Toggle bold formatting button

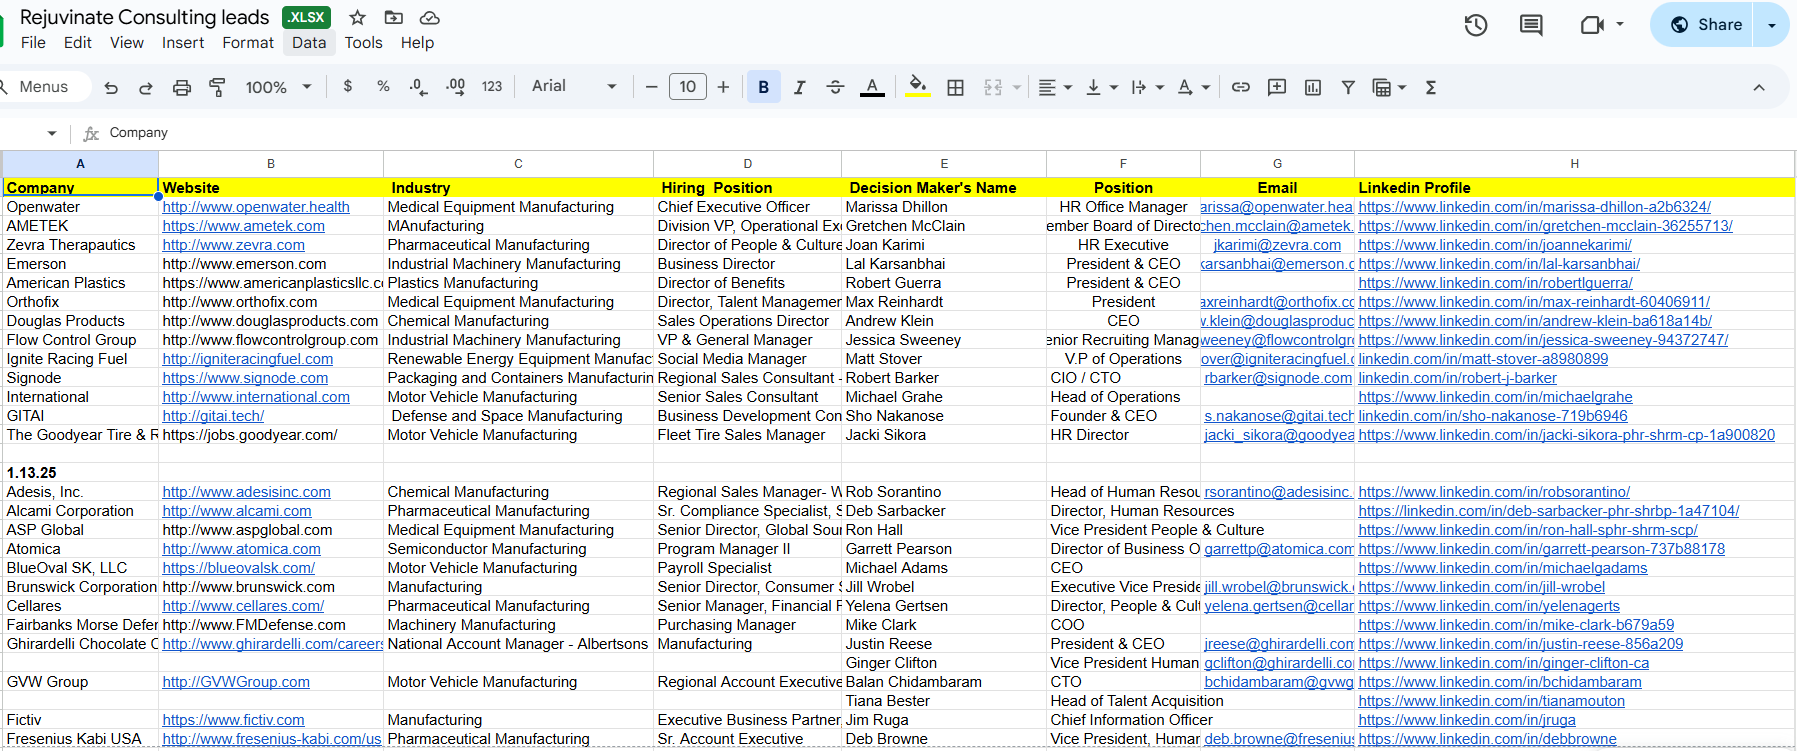[763, 88]
